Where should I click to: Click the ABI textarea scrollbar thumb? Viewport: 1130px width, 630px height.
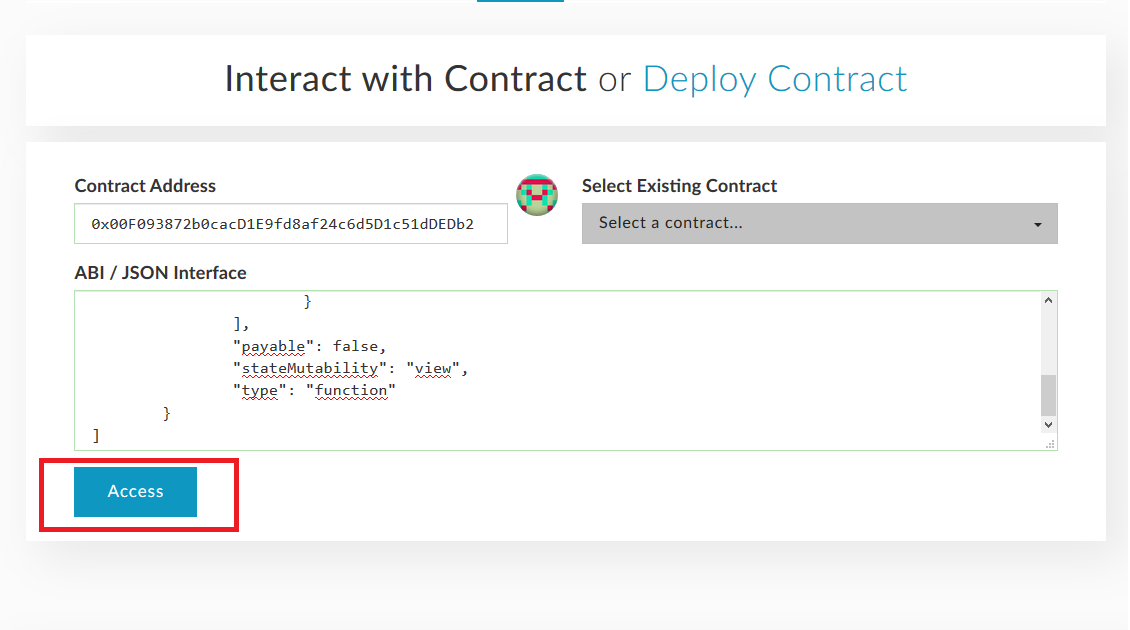pyautogui.click(x=1048, y=394)
